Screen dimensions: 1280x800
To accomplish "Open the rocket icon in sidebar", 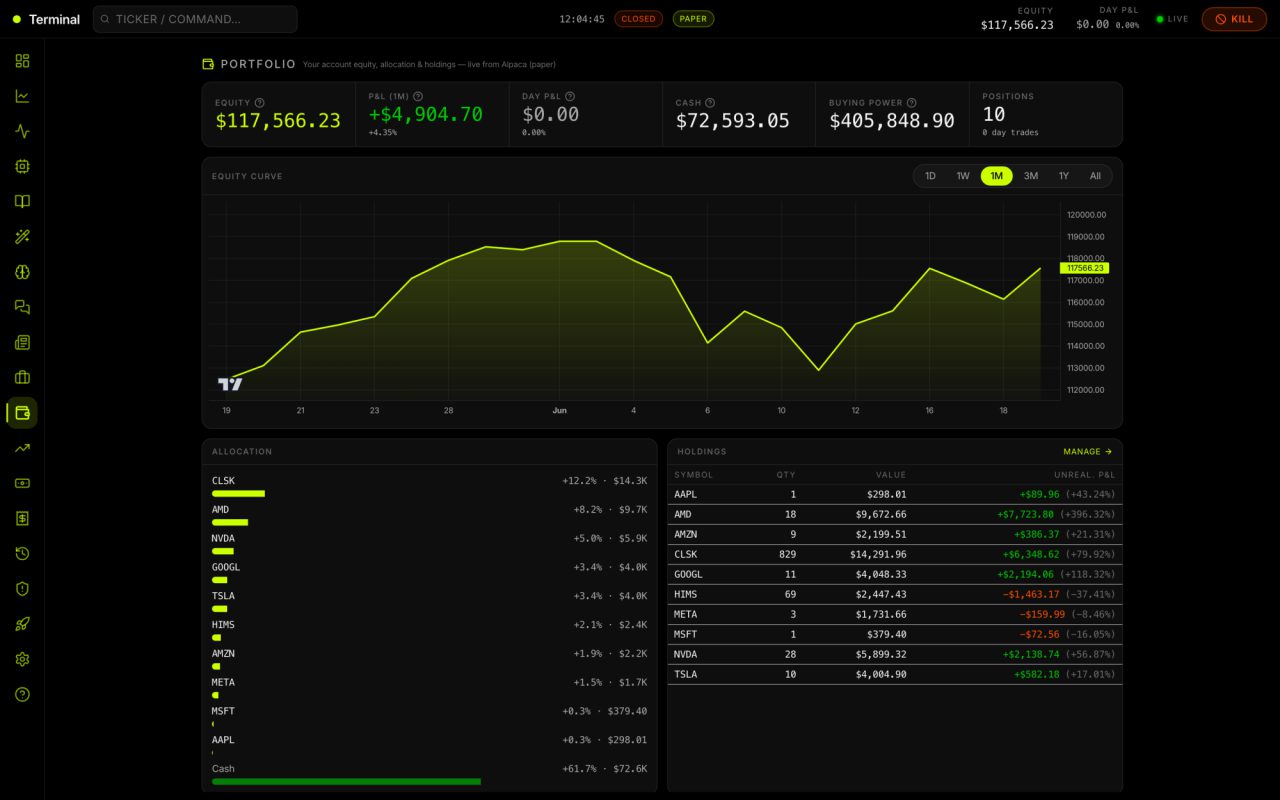I will tap(22, 624).
